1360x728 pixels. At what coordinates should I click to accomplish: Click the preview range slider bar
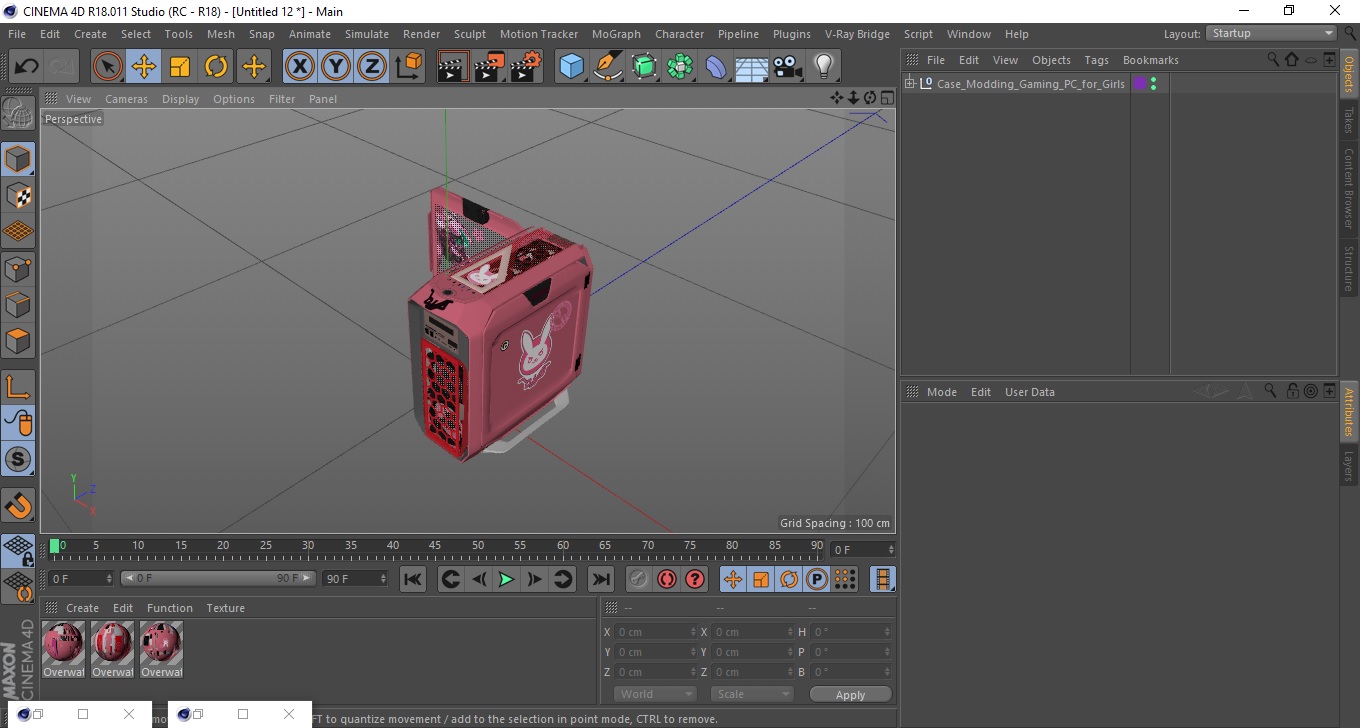point(218,578)
